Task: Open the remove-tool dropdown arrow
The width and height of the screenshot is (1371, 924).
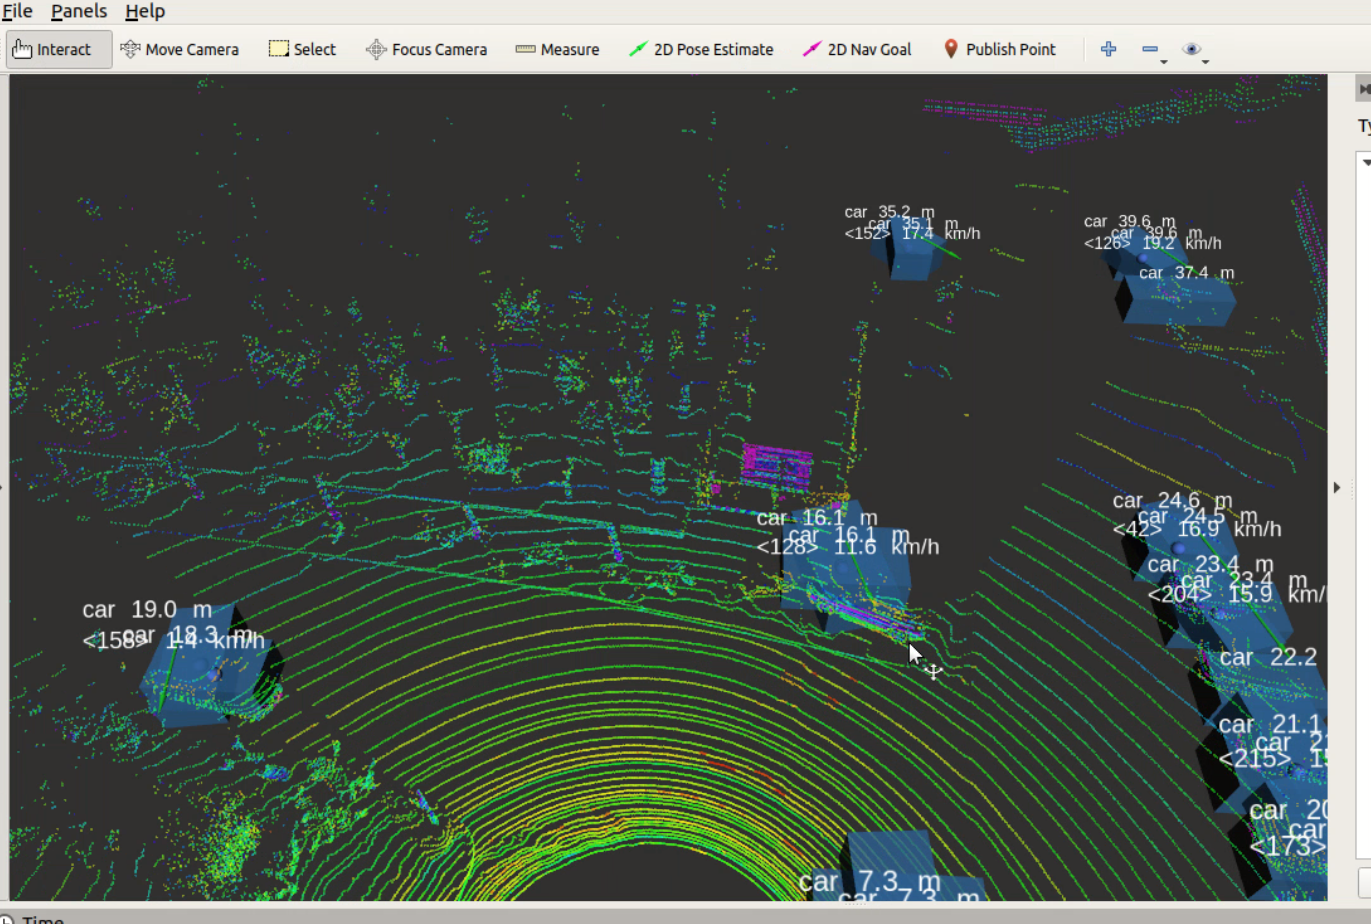Action: (x=1164, y=62)
